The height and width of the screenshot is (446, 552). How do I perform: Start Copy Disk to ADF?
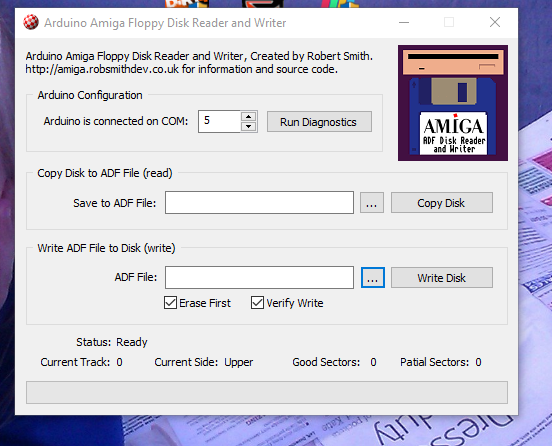tap(441, 203)
